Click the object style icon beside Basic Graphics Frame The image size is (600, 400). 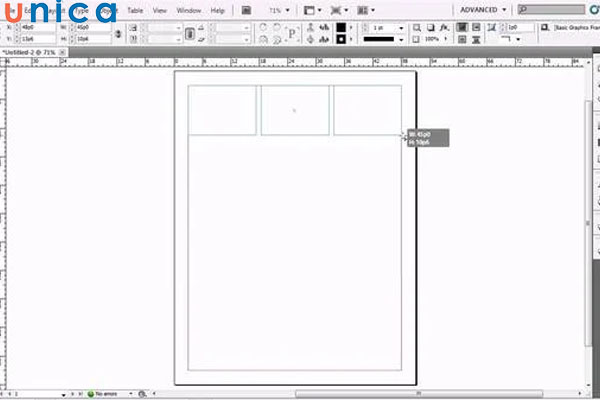coord(545,28)
